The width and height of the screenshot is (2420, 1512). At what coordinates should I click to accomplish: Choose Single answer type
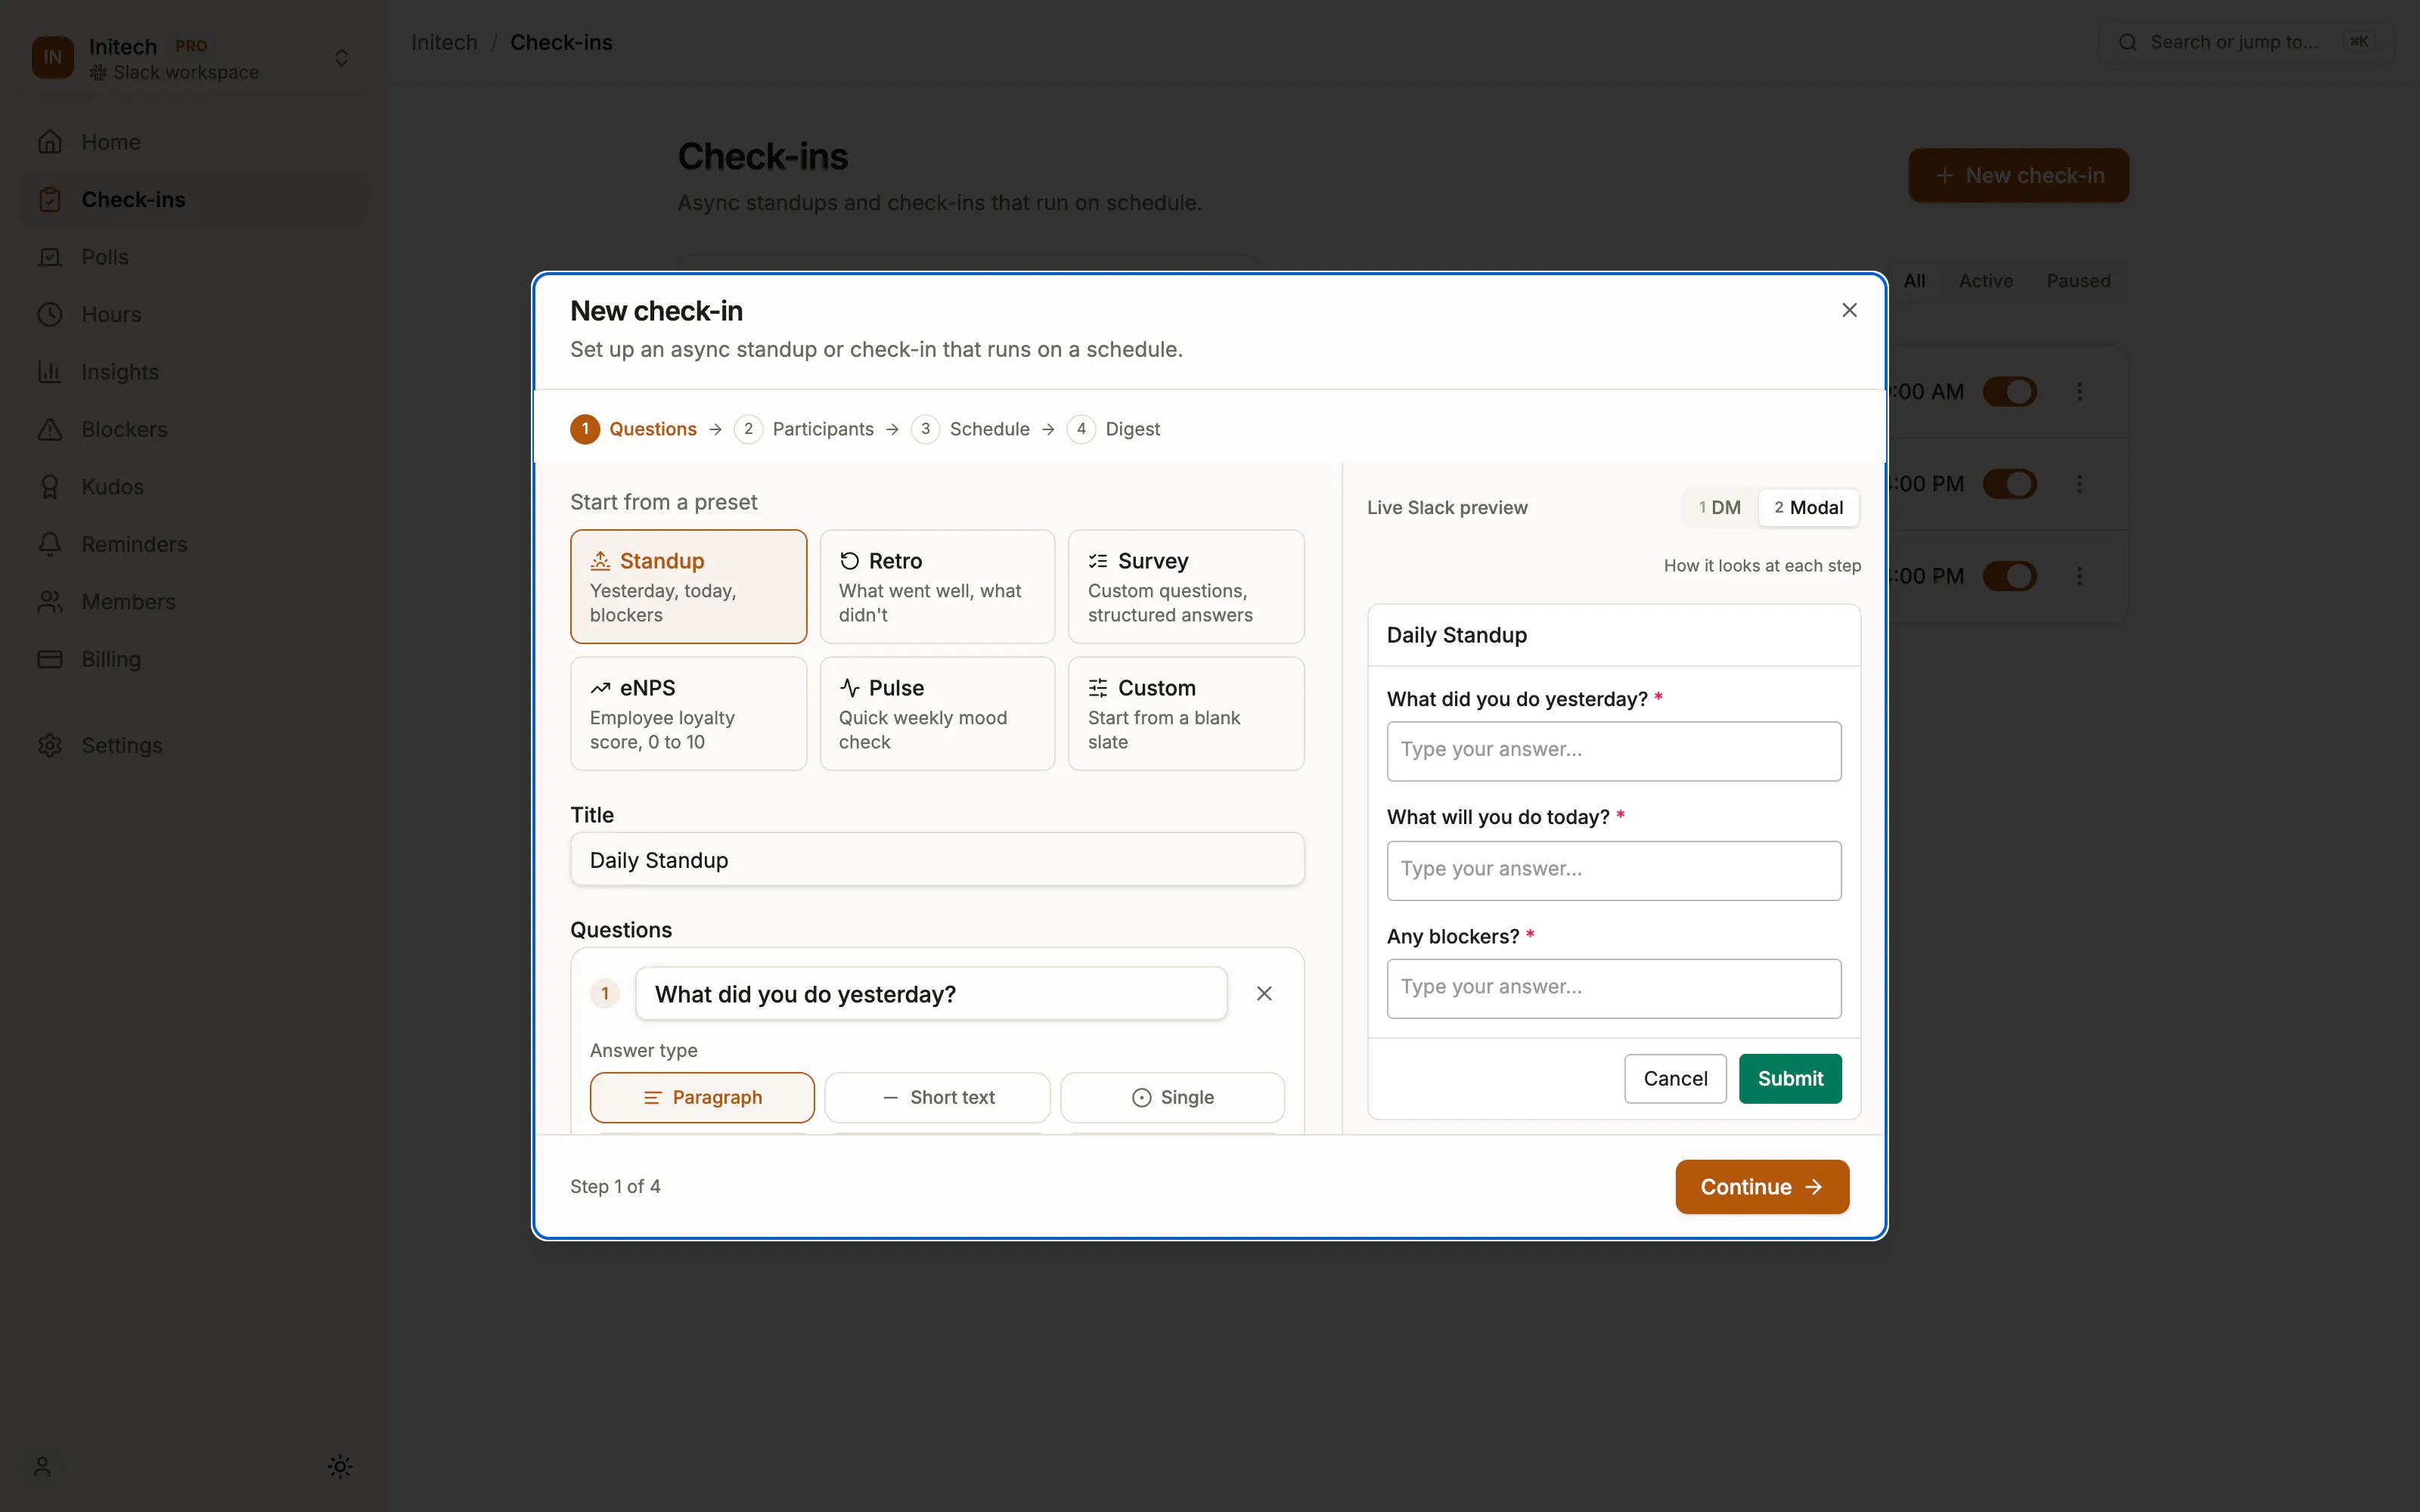coord(1172,1097)
